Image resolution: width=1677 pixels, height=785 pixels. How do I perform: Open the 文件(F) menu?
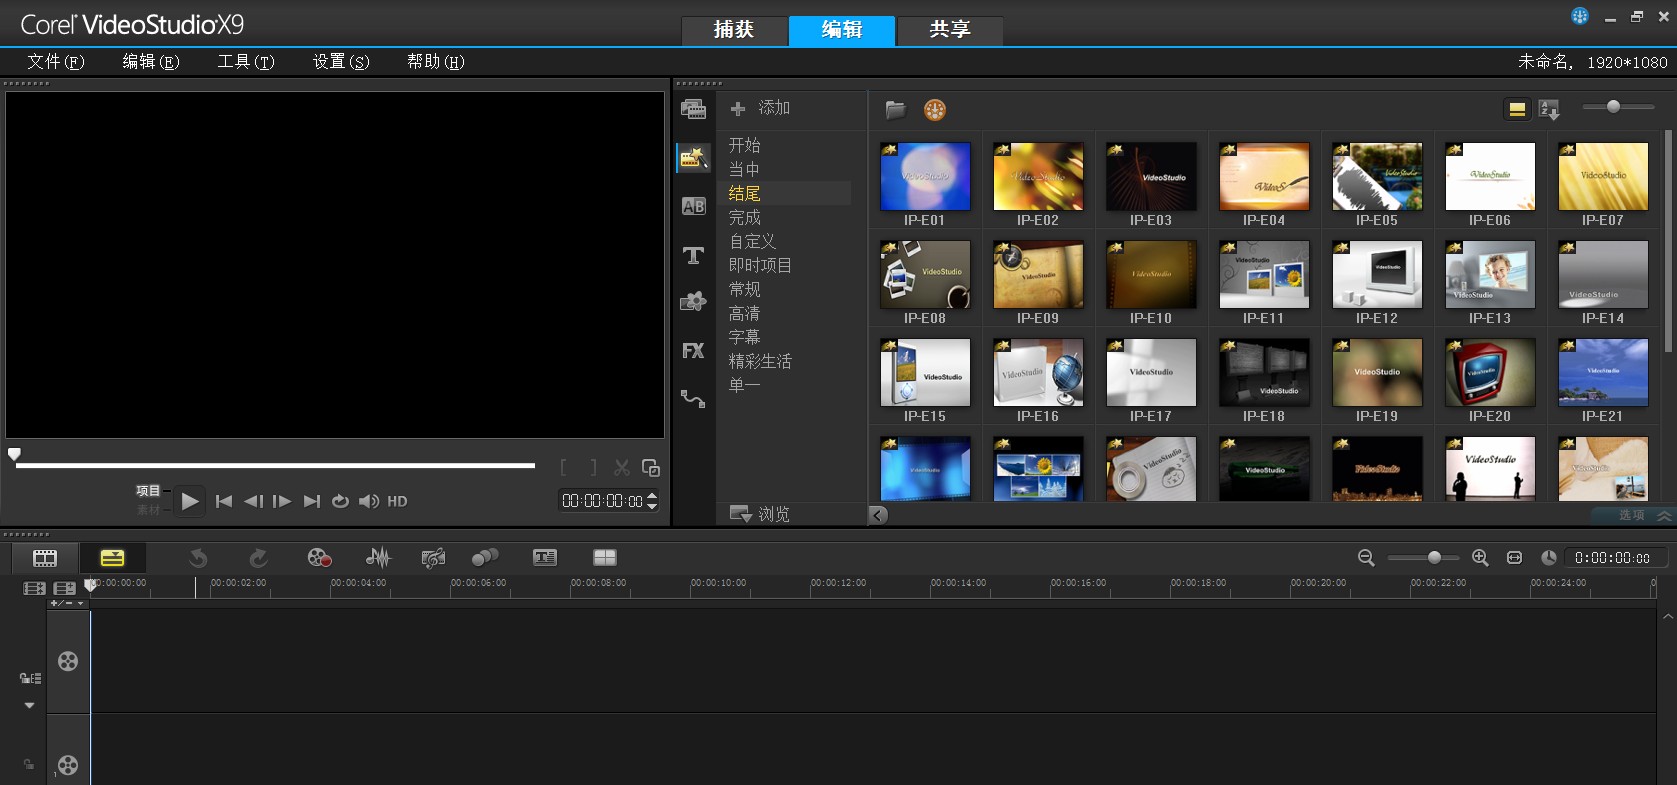point(56,62)
